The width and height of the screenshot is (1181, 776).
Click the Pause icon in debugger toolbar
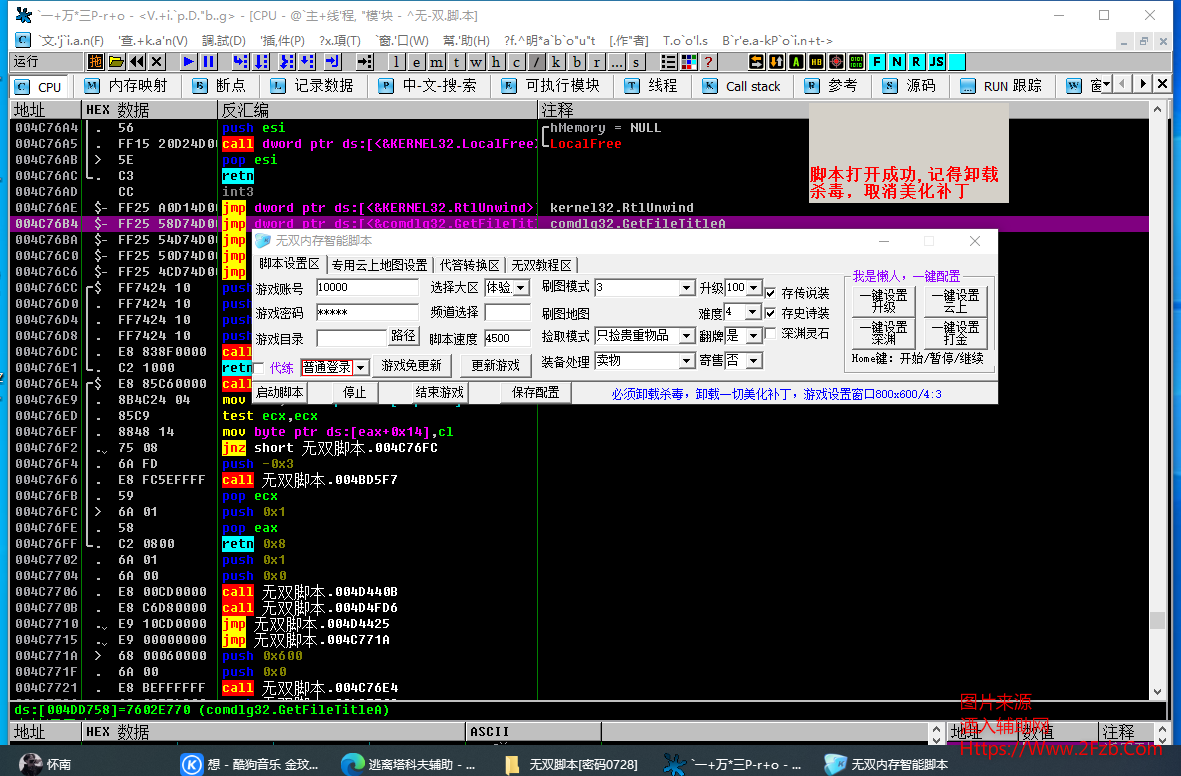pyautogui.click(x=207, y=62)
